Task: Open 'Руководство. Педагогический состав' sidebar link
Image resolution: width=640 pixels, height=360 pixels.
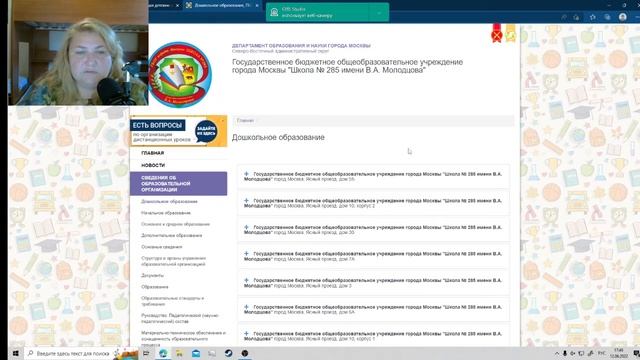Action: pyautogui.click(x=180, y=318)
